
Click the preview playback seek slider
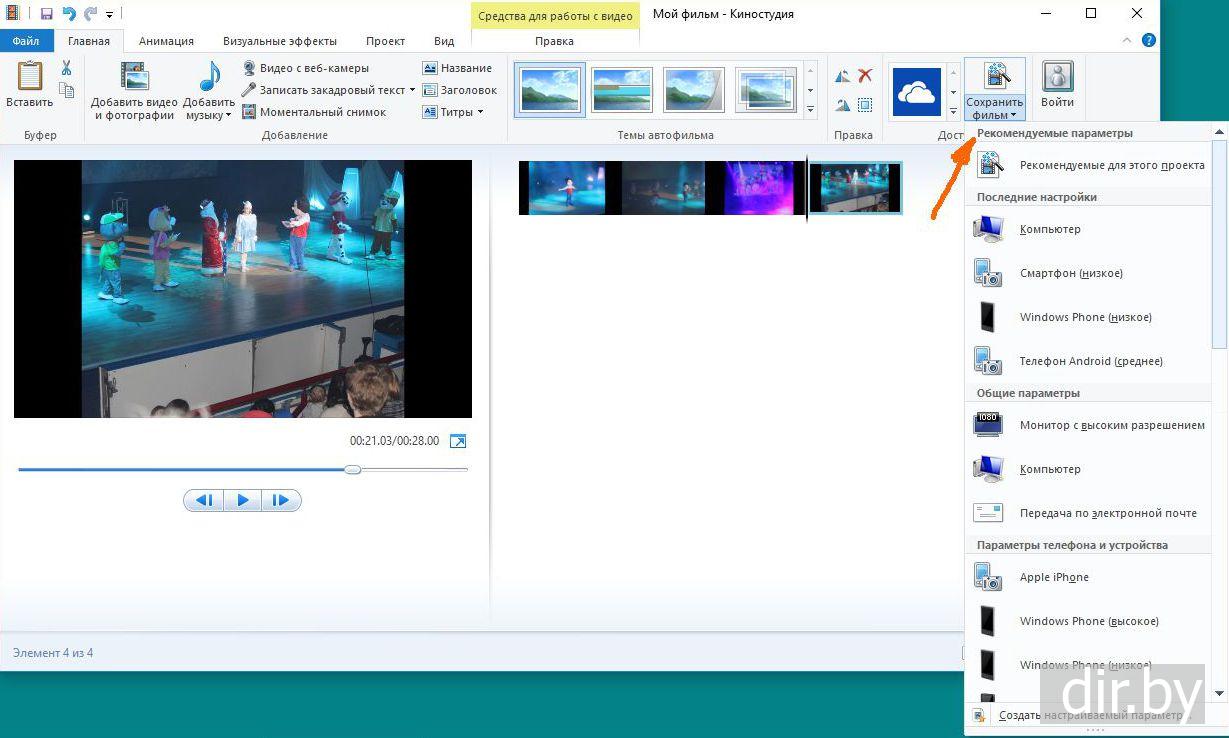click(x=352, y=469)
